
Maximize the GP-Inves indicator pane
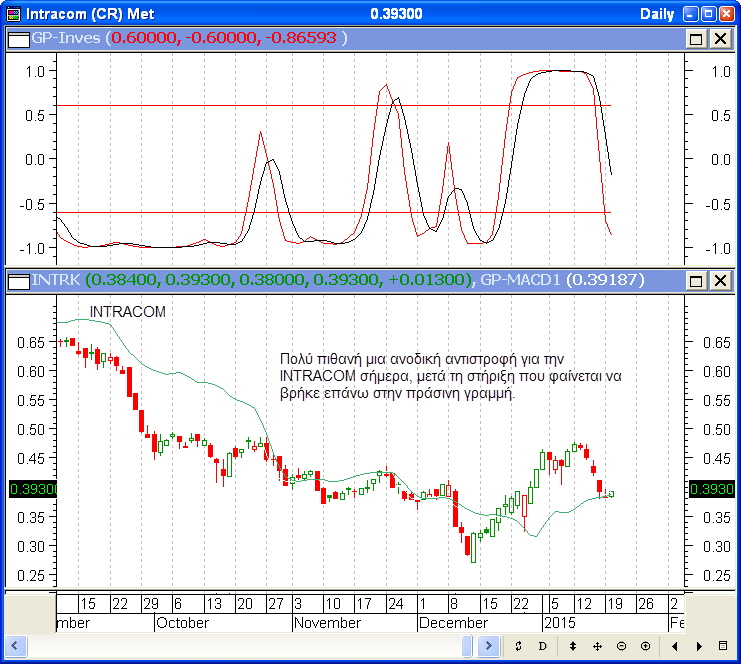coord(696,39)
